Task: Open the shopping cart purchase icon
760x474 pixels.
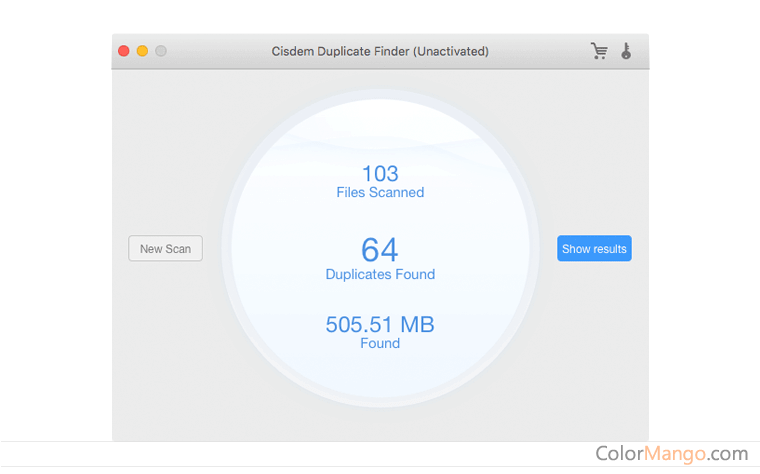Action: (599, 51)
